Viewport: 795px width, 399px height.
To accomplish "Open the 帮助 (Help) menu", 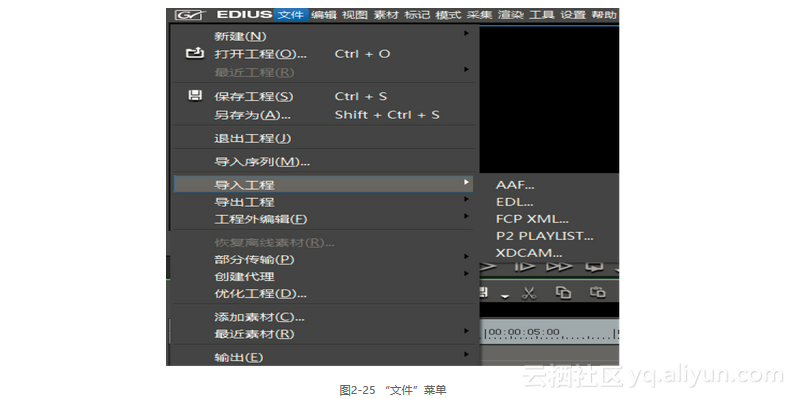I will (x=604, y=15).
